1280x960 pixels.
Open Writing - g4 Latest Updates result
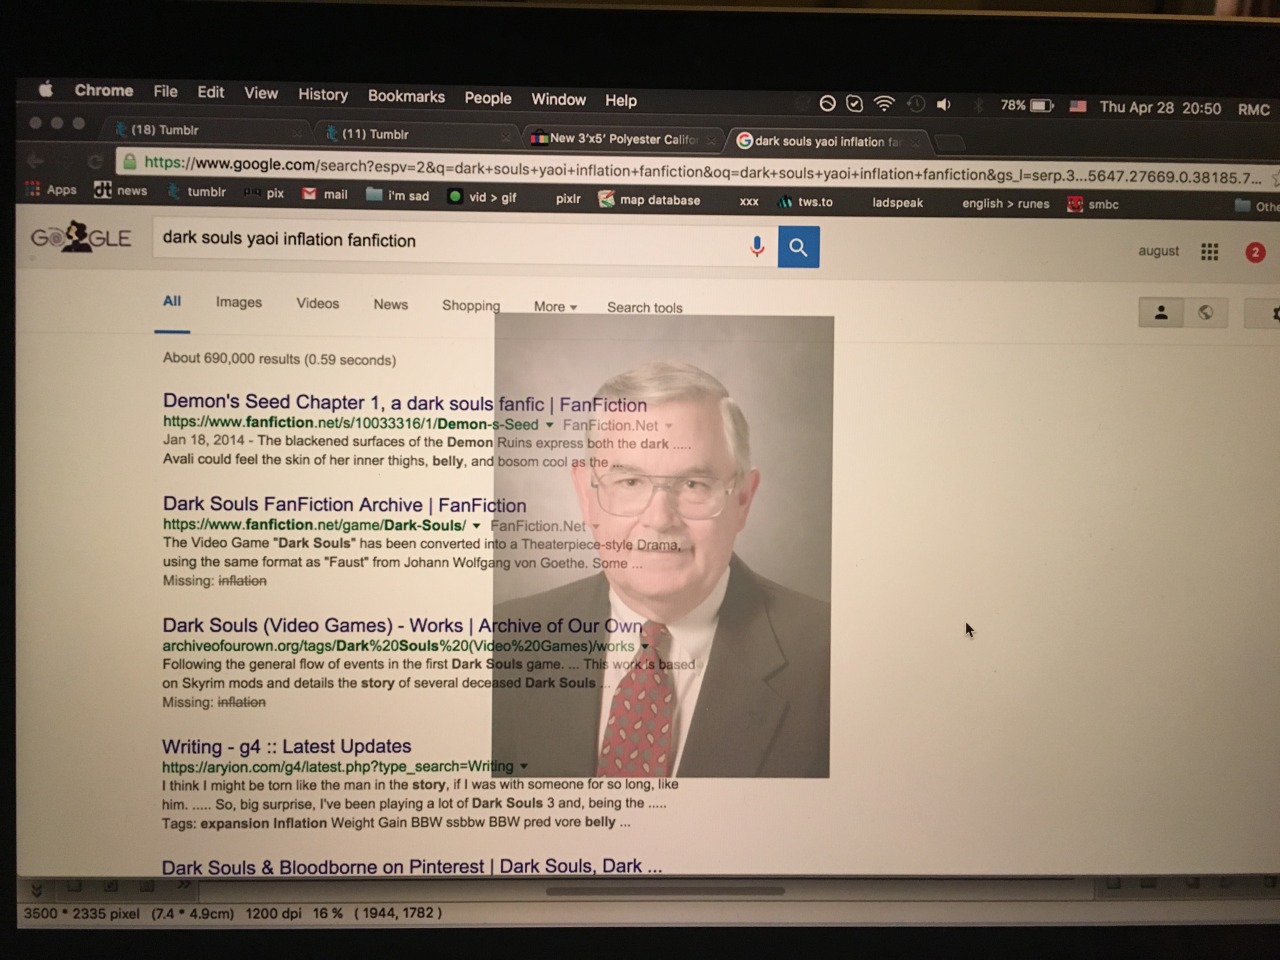point(287,746)
